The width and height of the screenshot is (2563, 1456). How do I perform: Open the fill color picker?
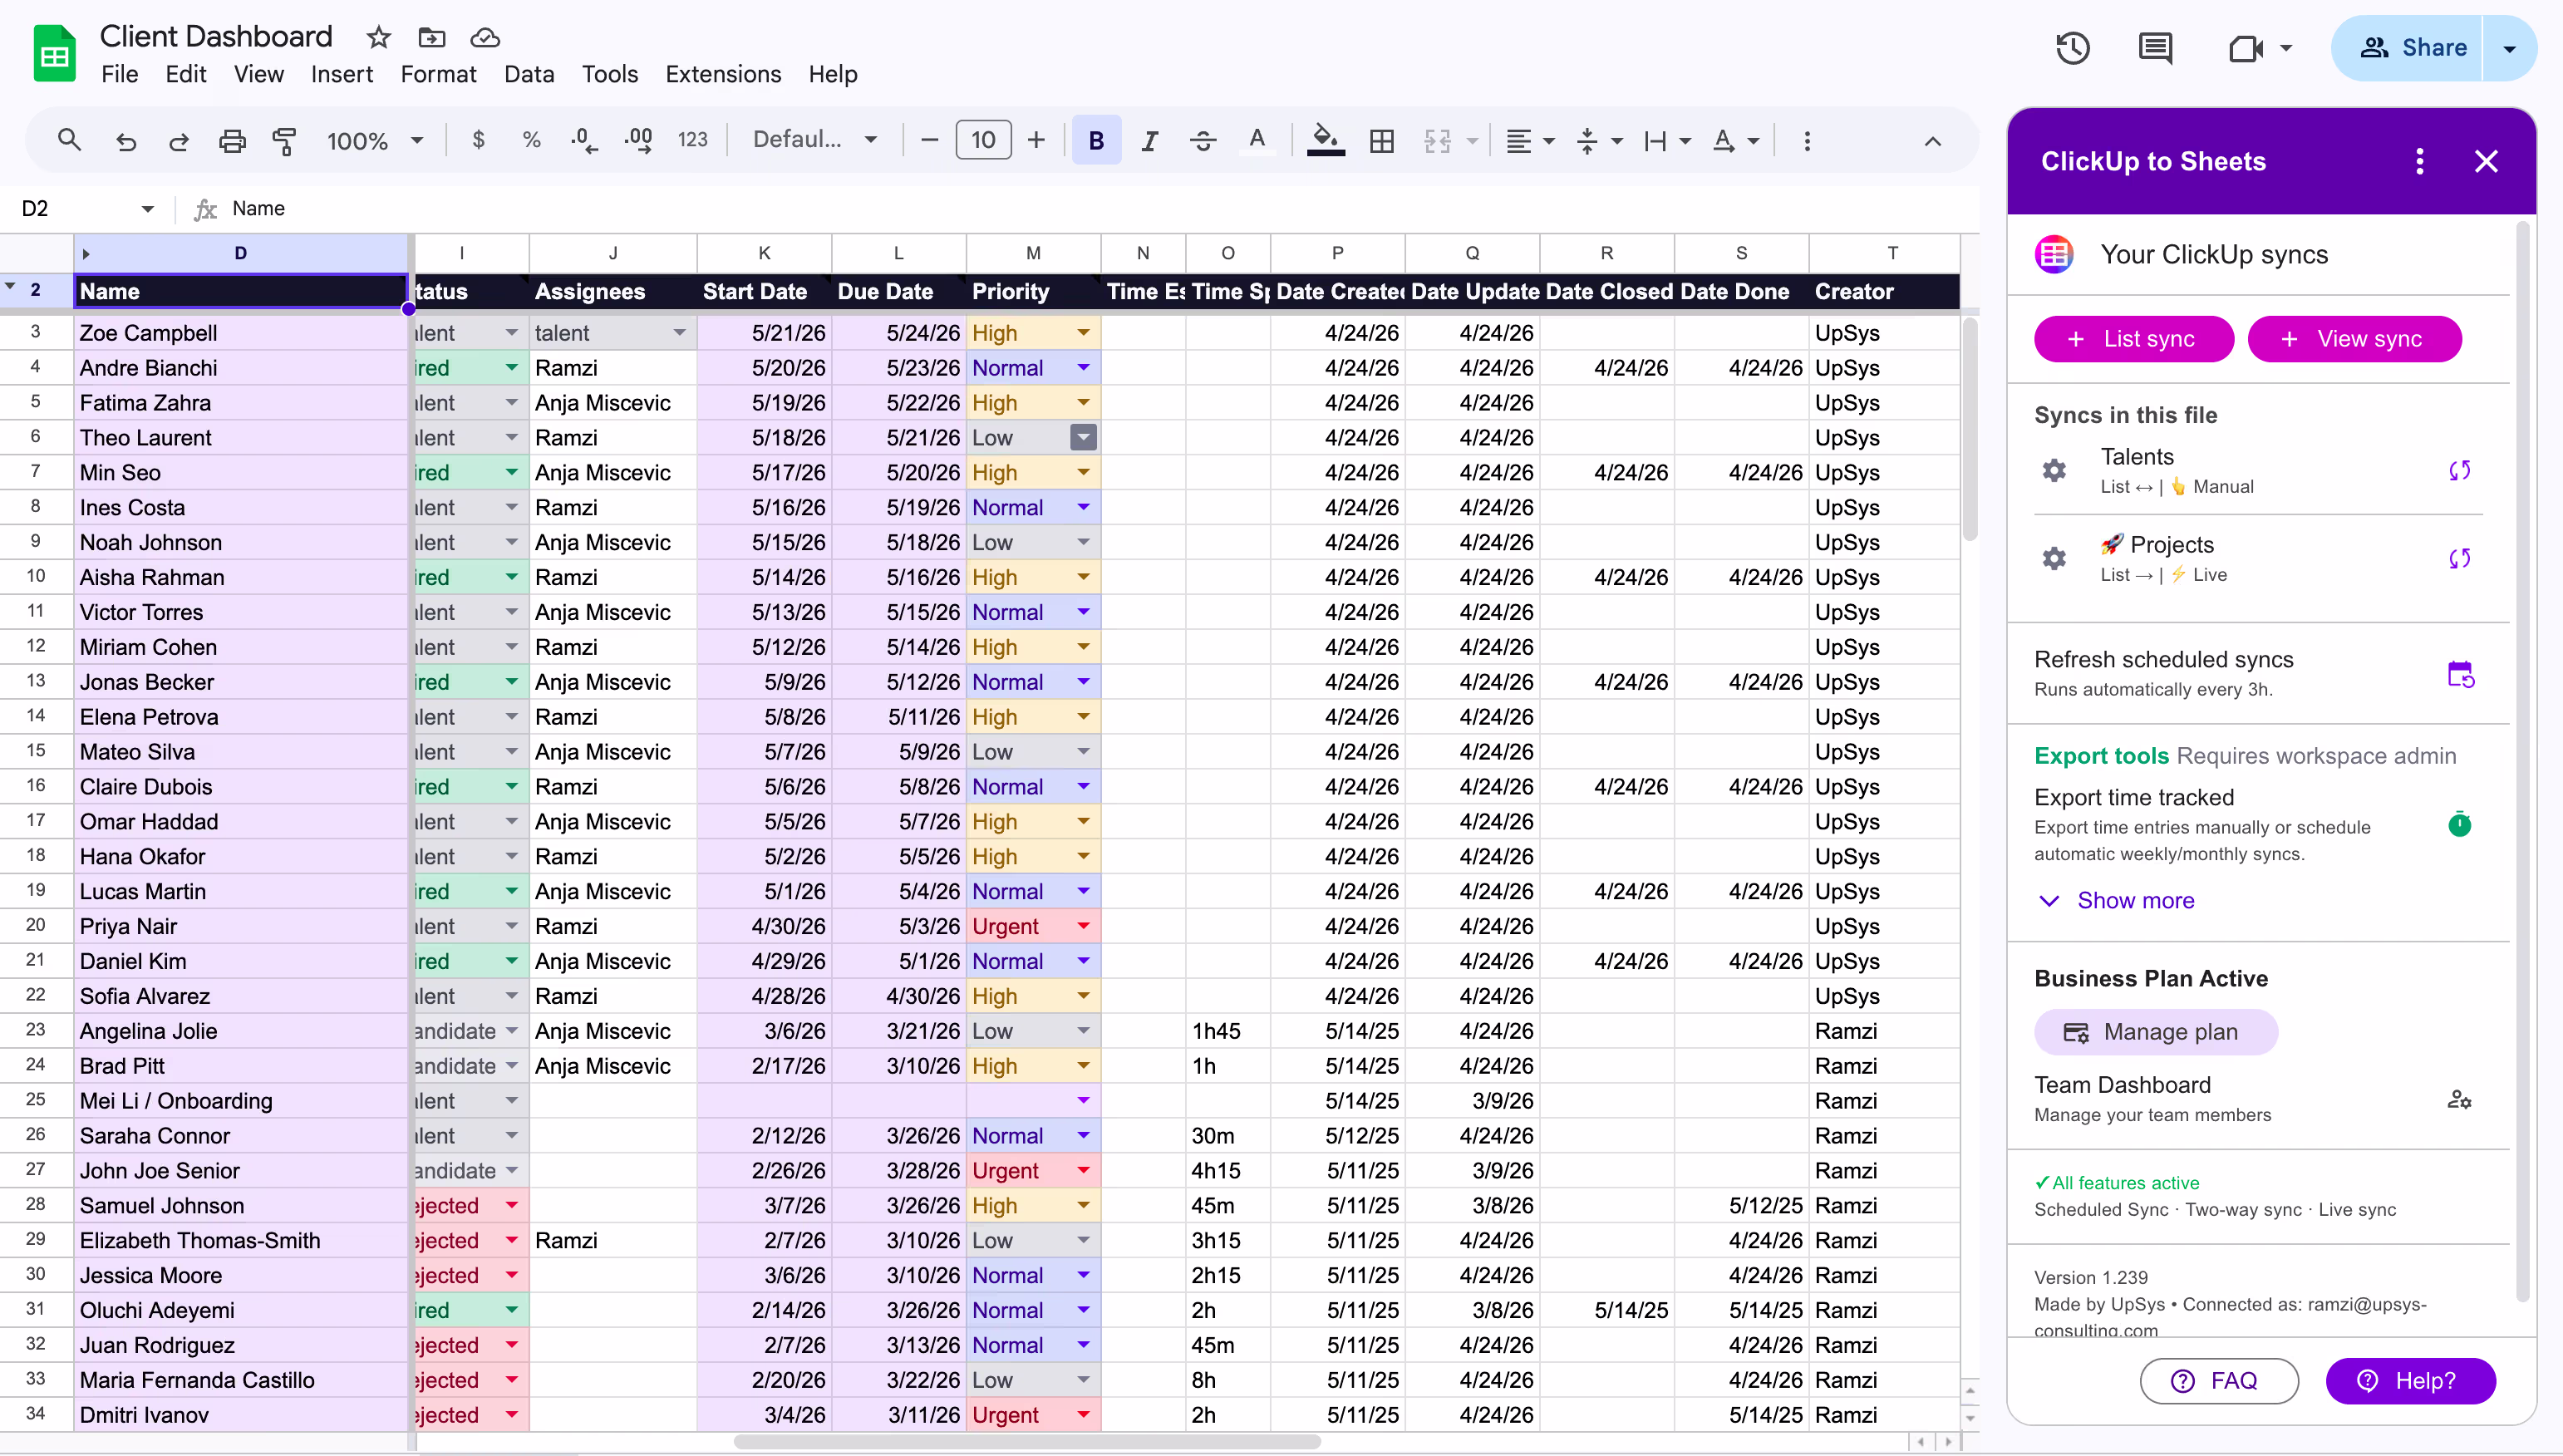1326,141
